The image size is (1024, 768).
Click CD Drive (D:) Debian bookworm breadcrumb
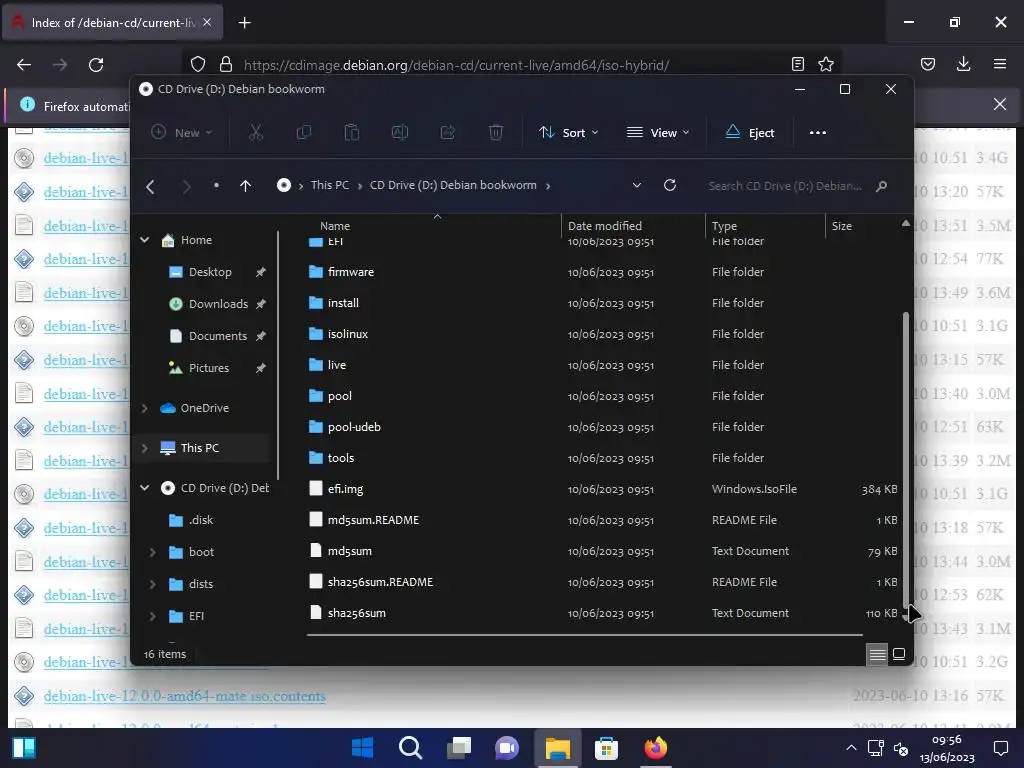[453, 185]
